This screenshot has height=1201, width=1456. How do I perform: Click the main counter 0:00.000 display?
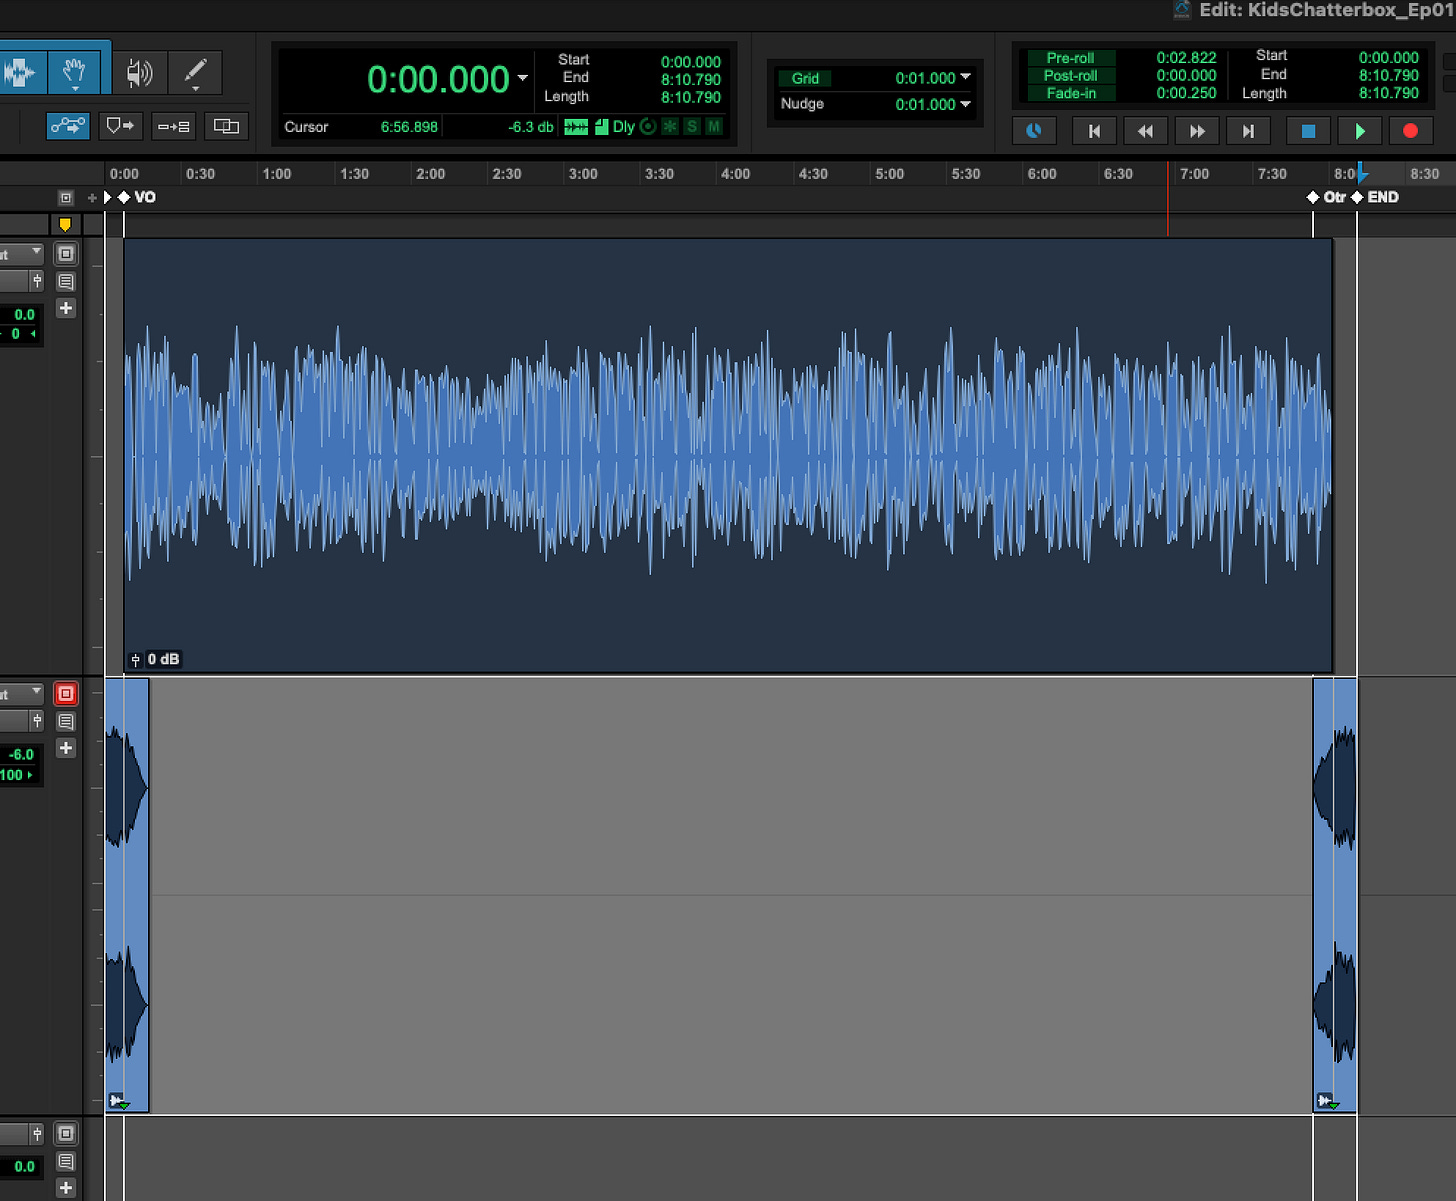click(x=438, y=79)
